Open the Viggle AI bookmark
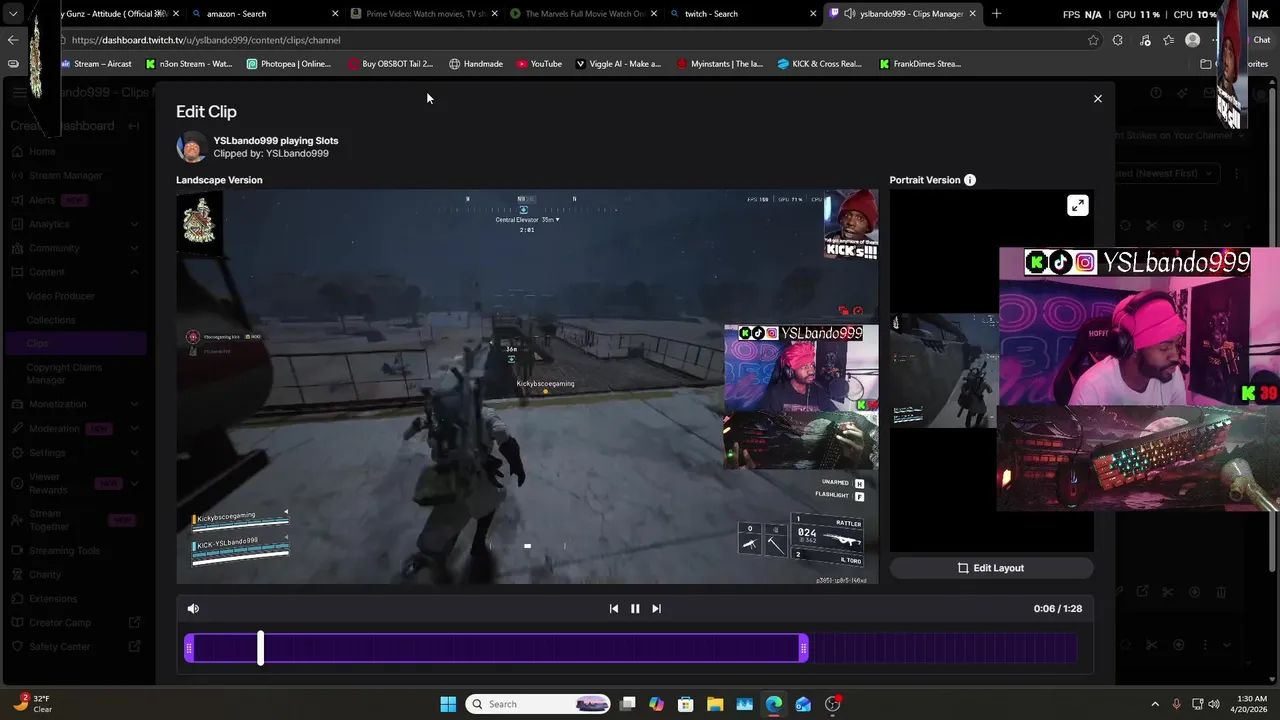1280x720 pixels. coord(618,64)
